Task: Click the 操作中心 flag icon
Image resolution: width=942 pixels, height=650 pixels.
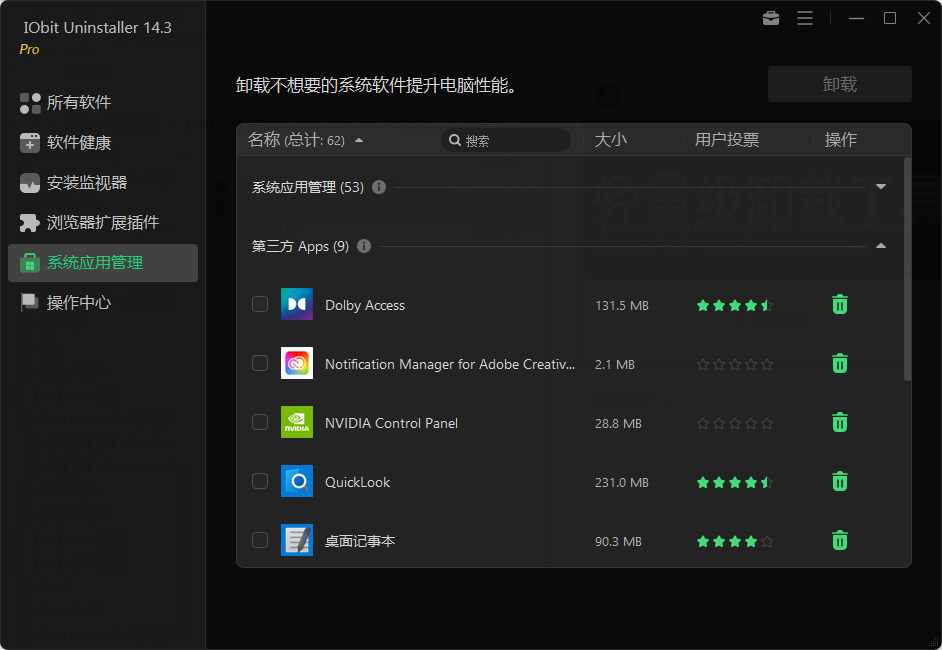Action: click(x=29, y=302)
